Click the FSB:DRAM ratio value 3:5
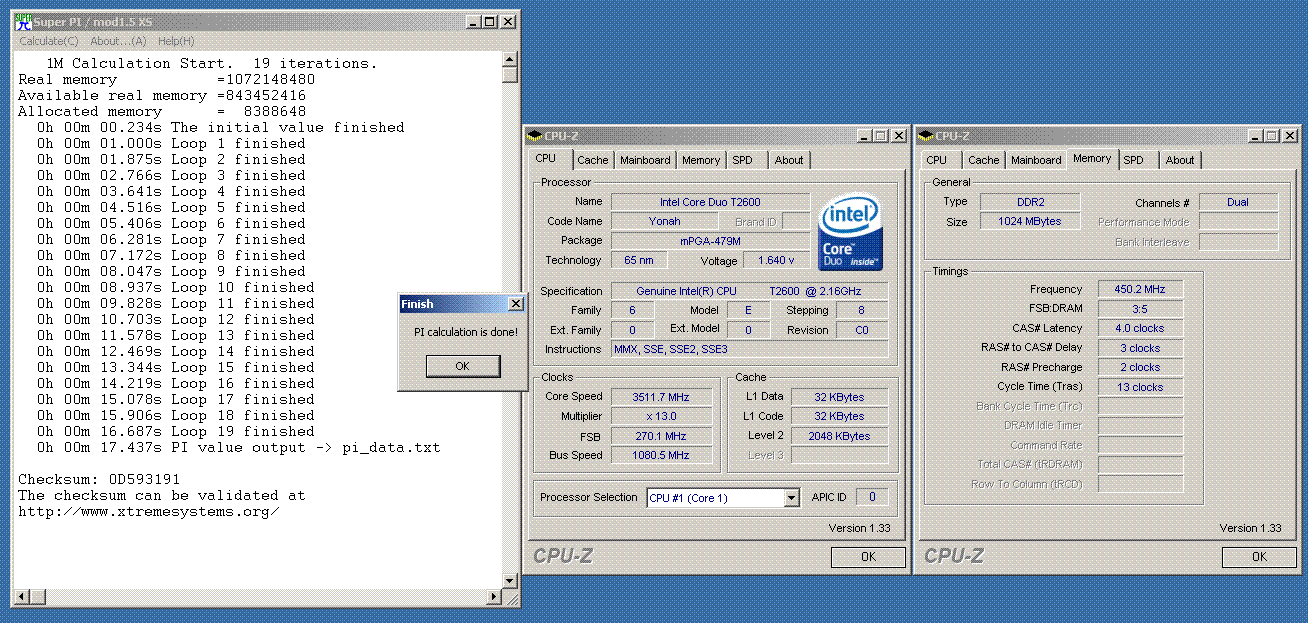Screen dimensions: 1308x623 click(1140, 309)
